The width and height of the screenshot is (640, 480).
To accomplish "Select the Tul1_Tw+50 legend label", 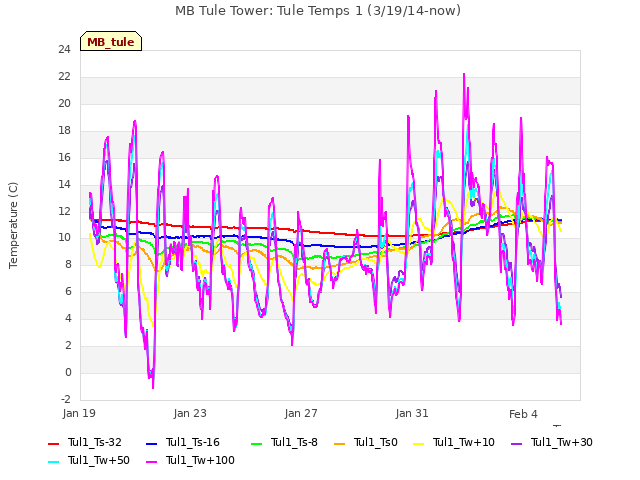I will tap(99, 460).
